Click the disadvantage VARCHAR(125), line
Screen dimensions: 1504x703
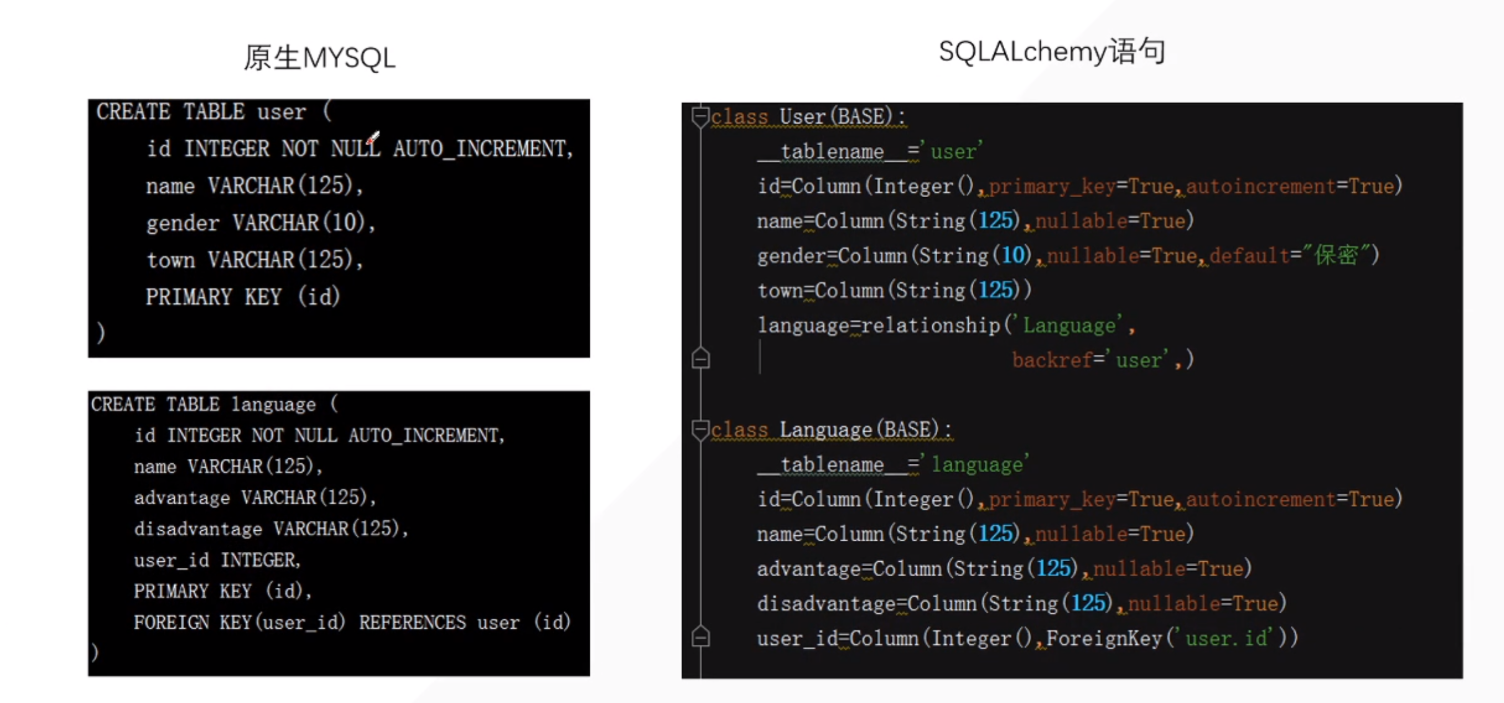click(272, 529)
